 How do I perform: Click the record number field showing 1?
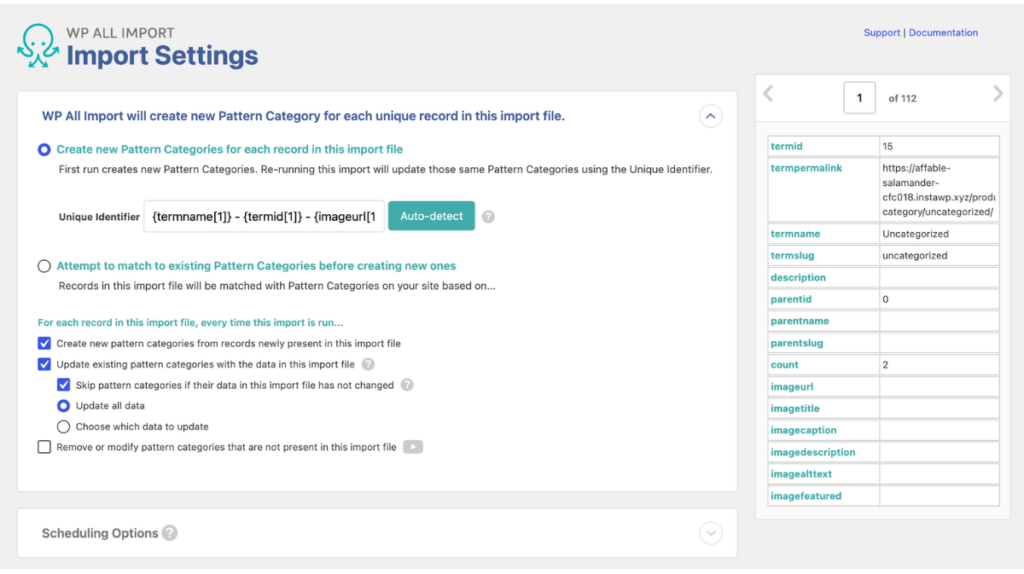pyautogui.click(x=859, y=98)
